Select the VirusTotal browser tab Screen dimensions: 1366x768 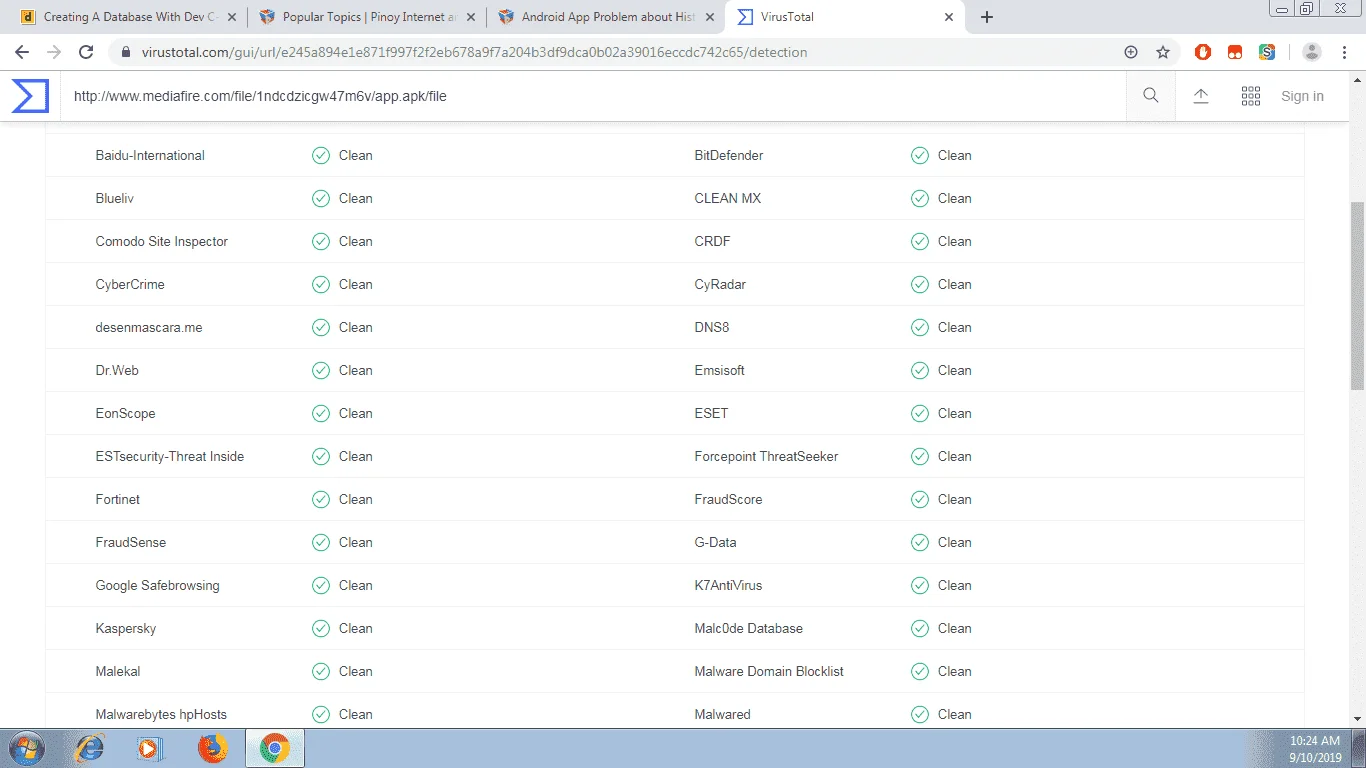(x=845, y=17)
